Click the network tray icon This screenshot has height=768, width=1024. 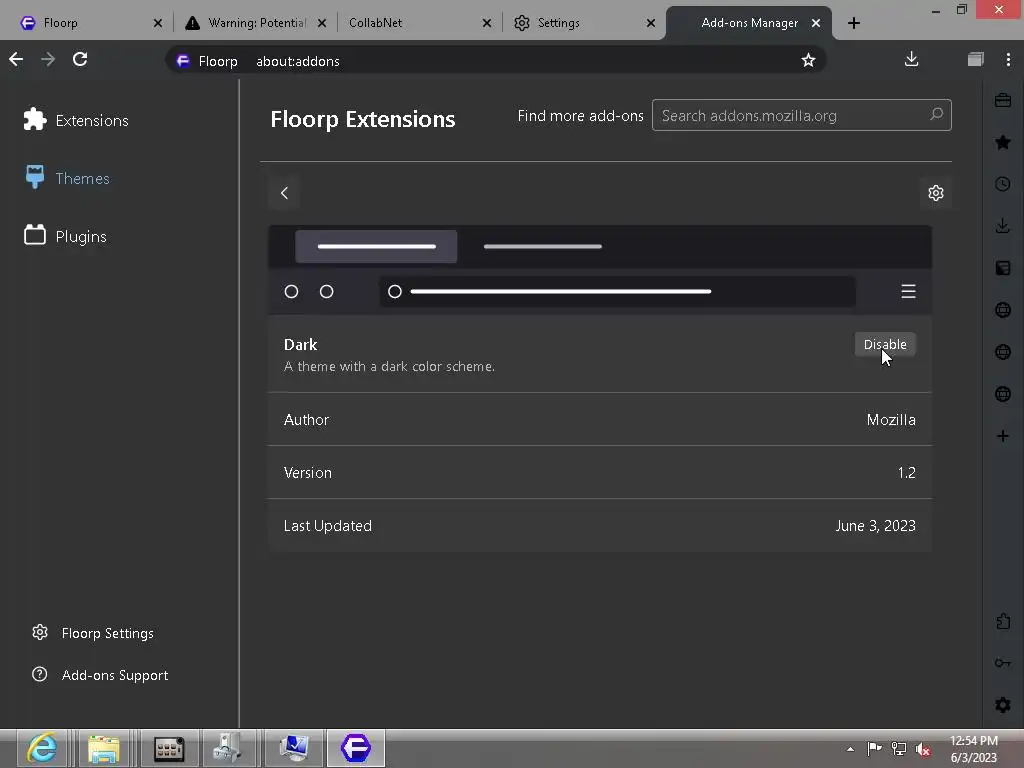coord(899,749)
